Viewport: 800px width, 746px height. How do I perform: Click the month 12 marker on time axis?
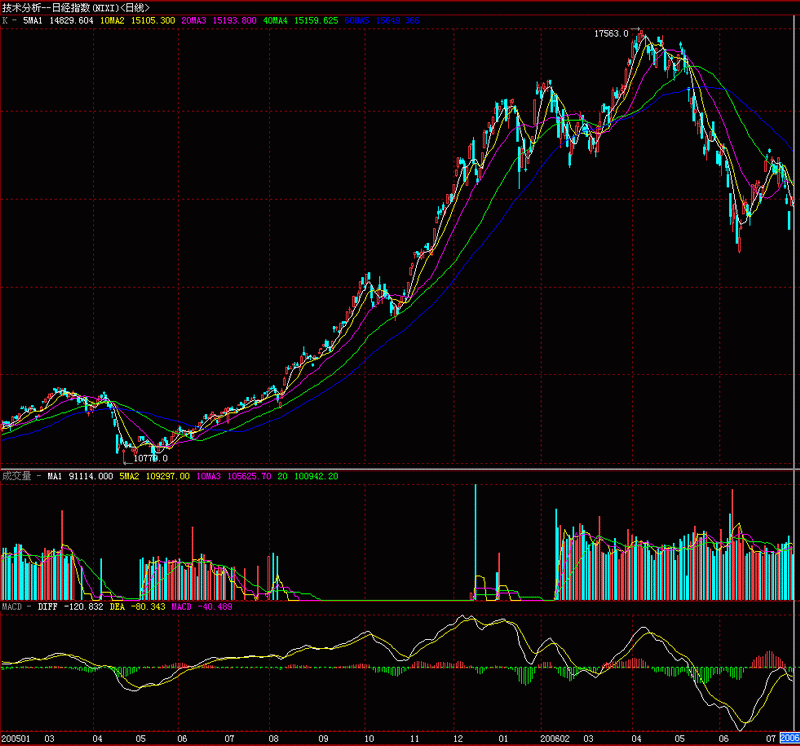pos(457,738)
